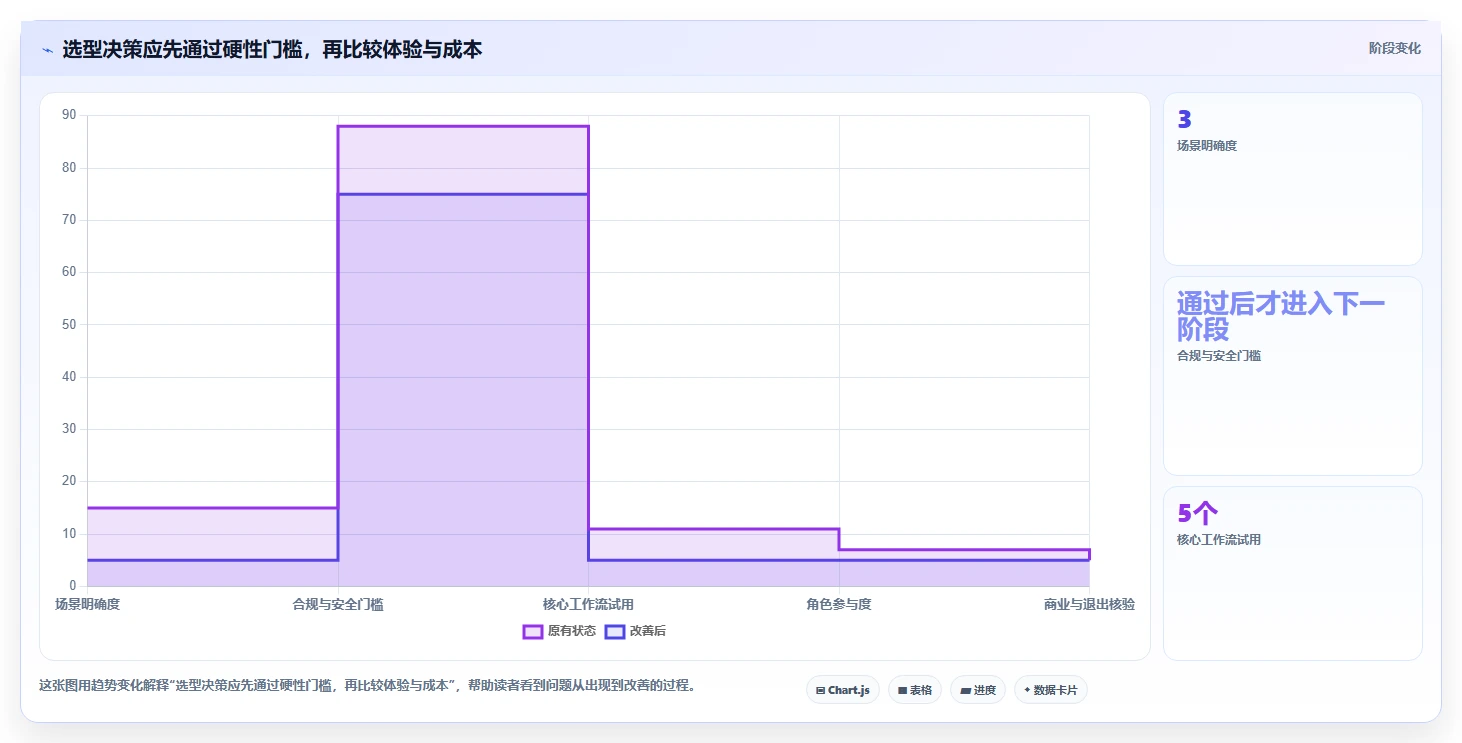
Task: Click the y-axis value 30
Action: [70, 429]
